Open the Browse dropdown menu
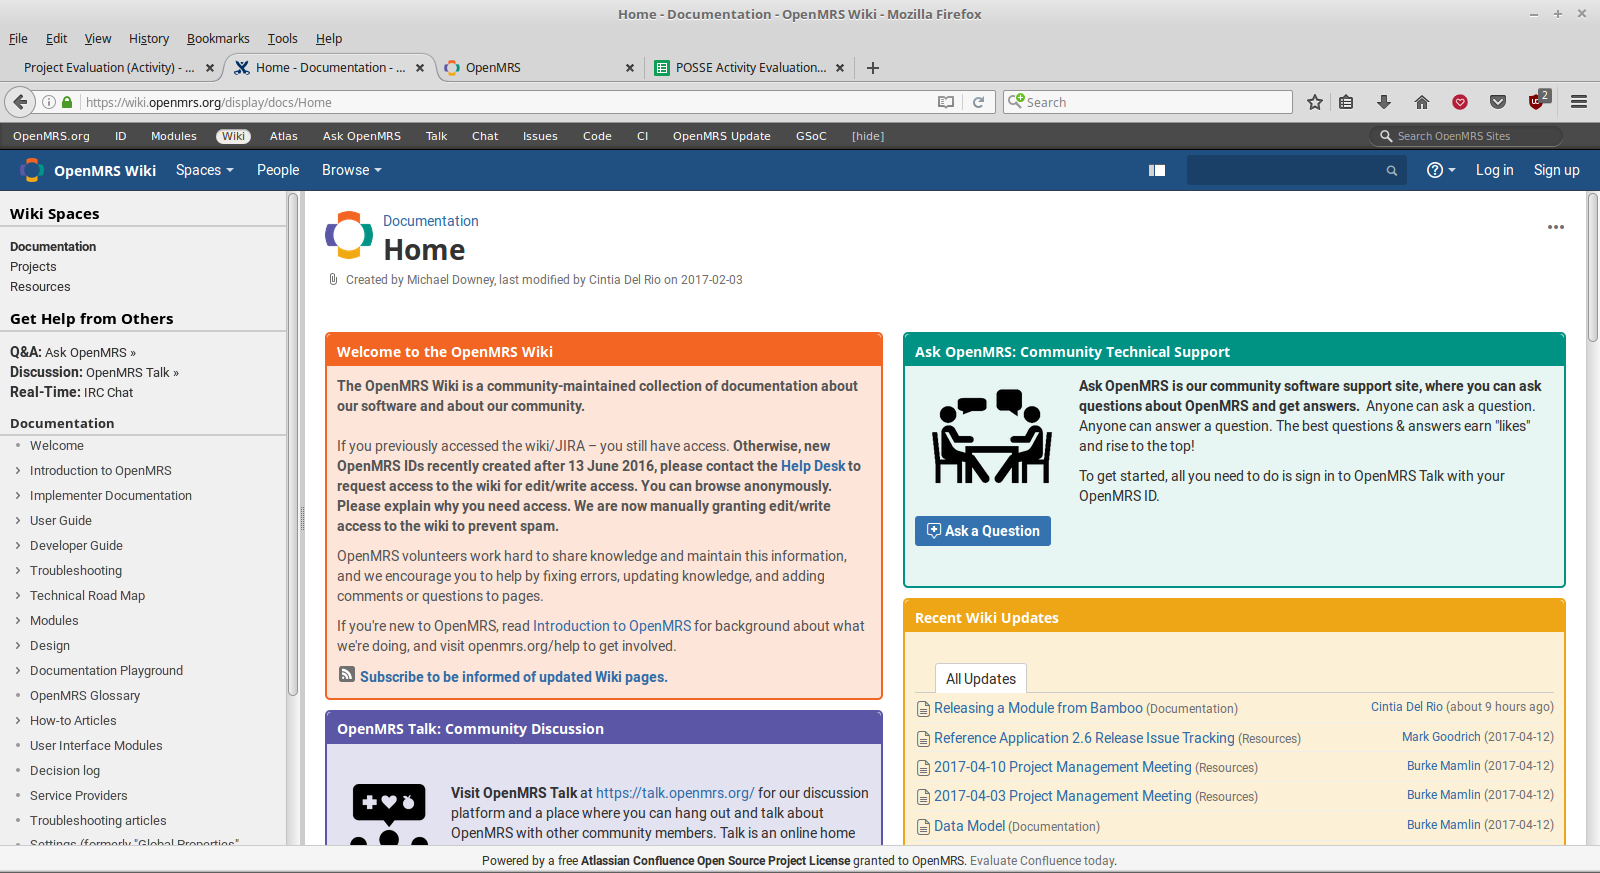The width and height of the screenshot is (1600, 873). coord(352,170)
